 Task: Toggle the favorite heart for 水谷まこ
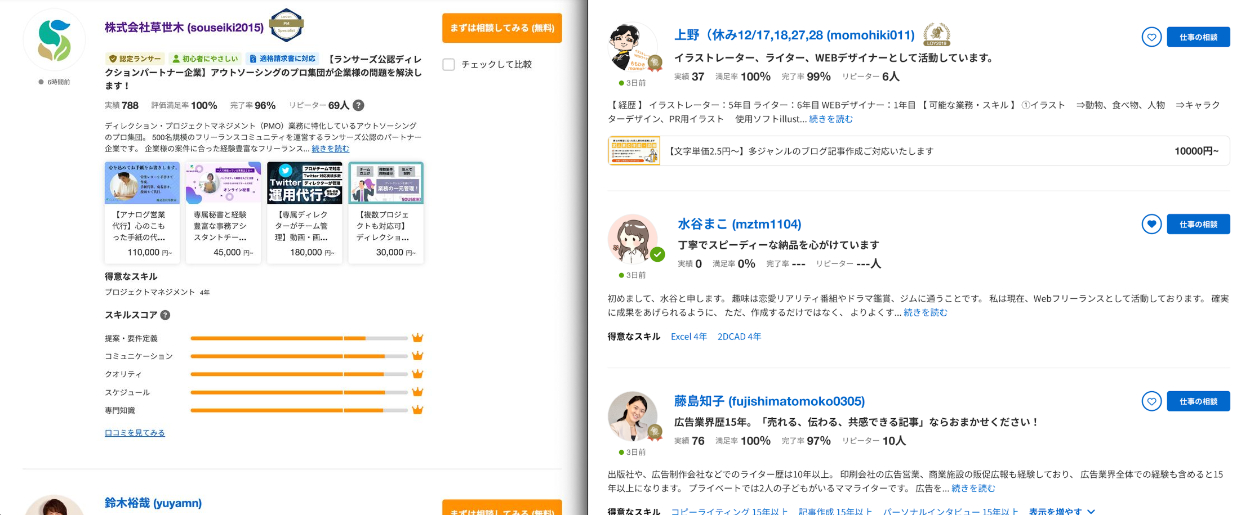[1151, 224]
